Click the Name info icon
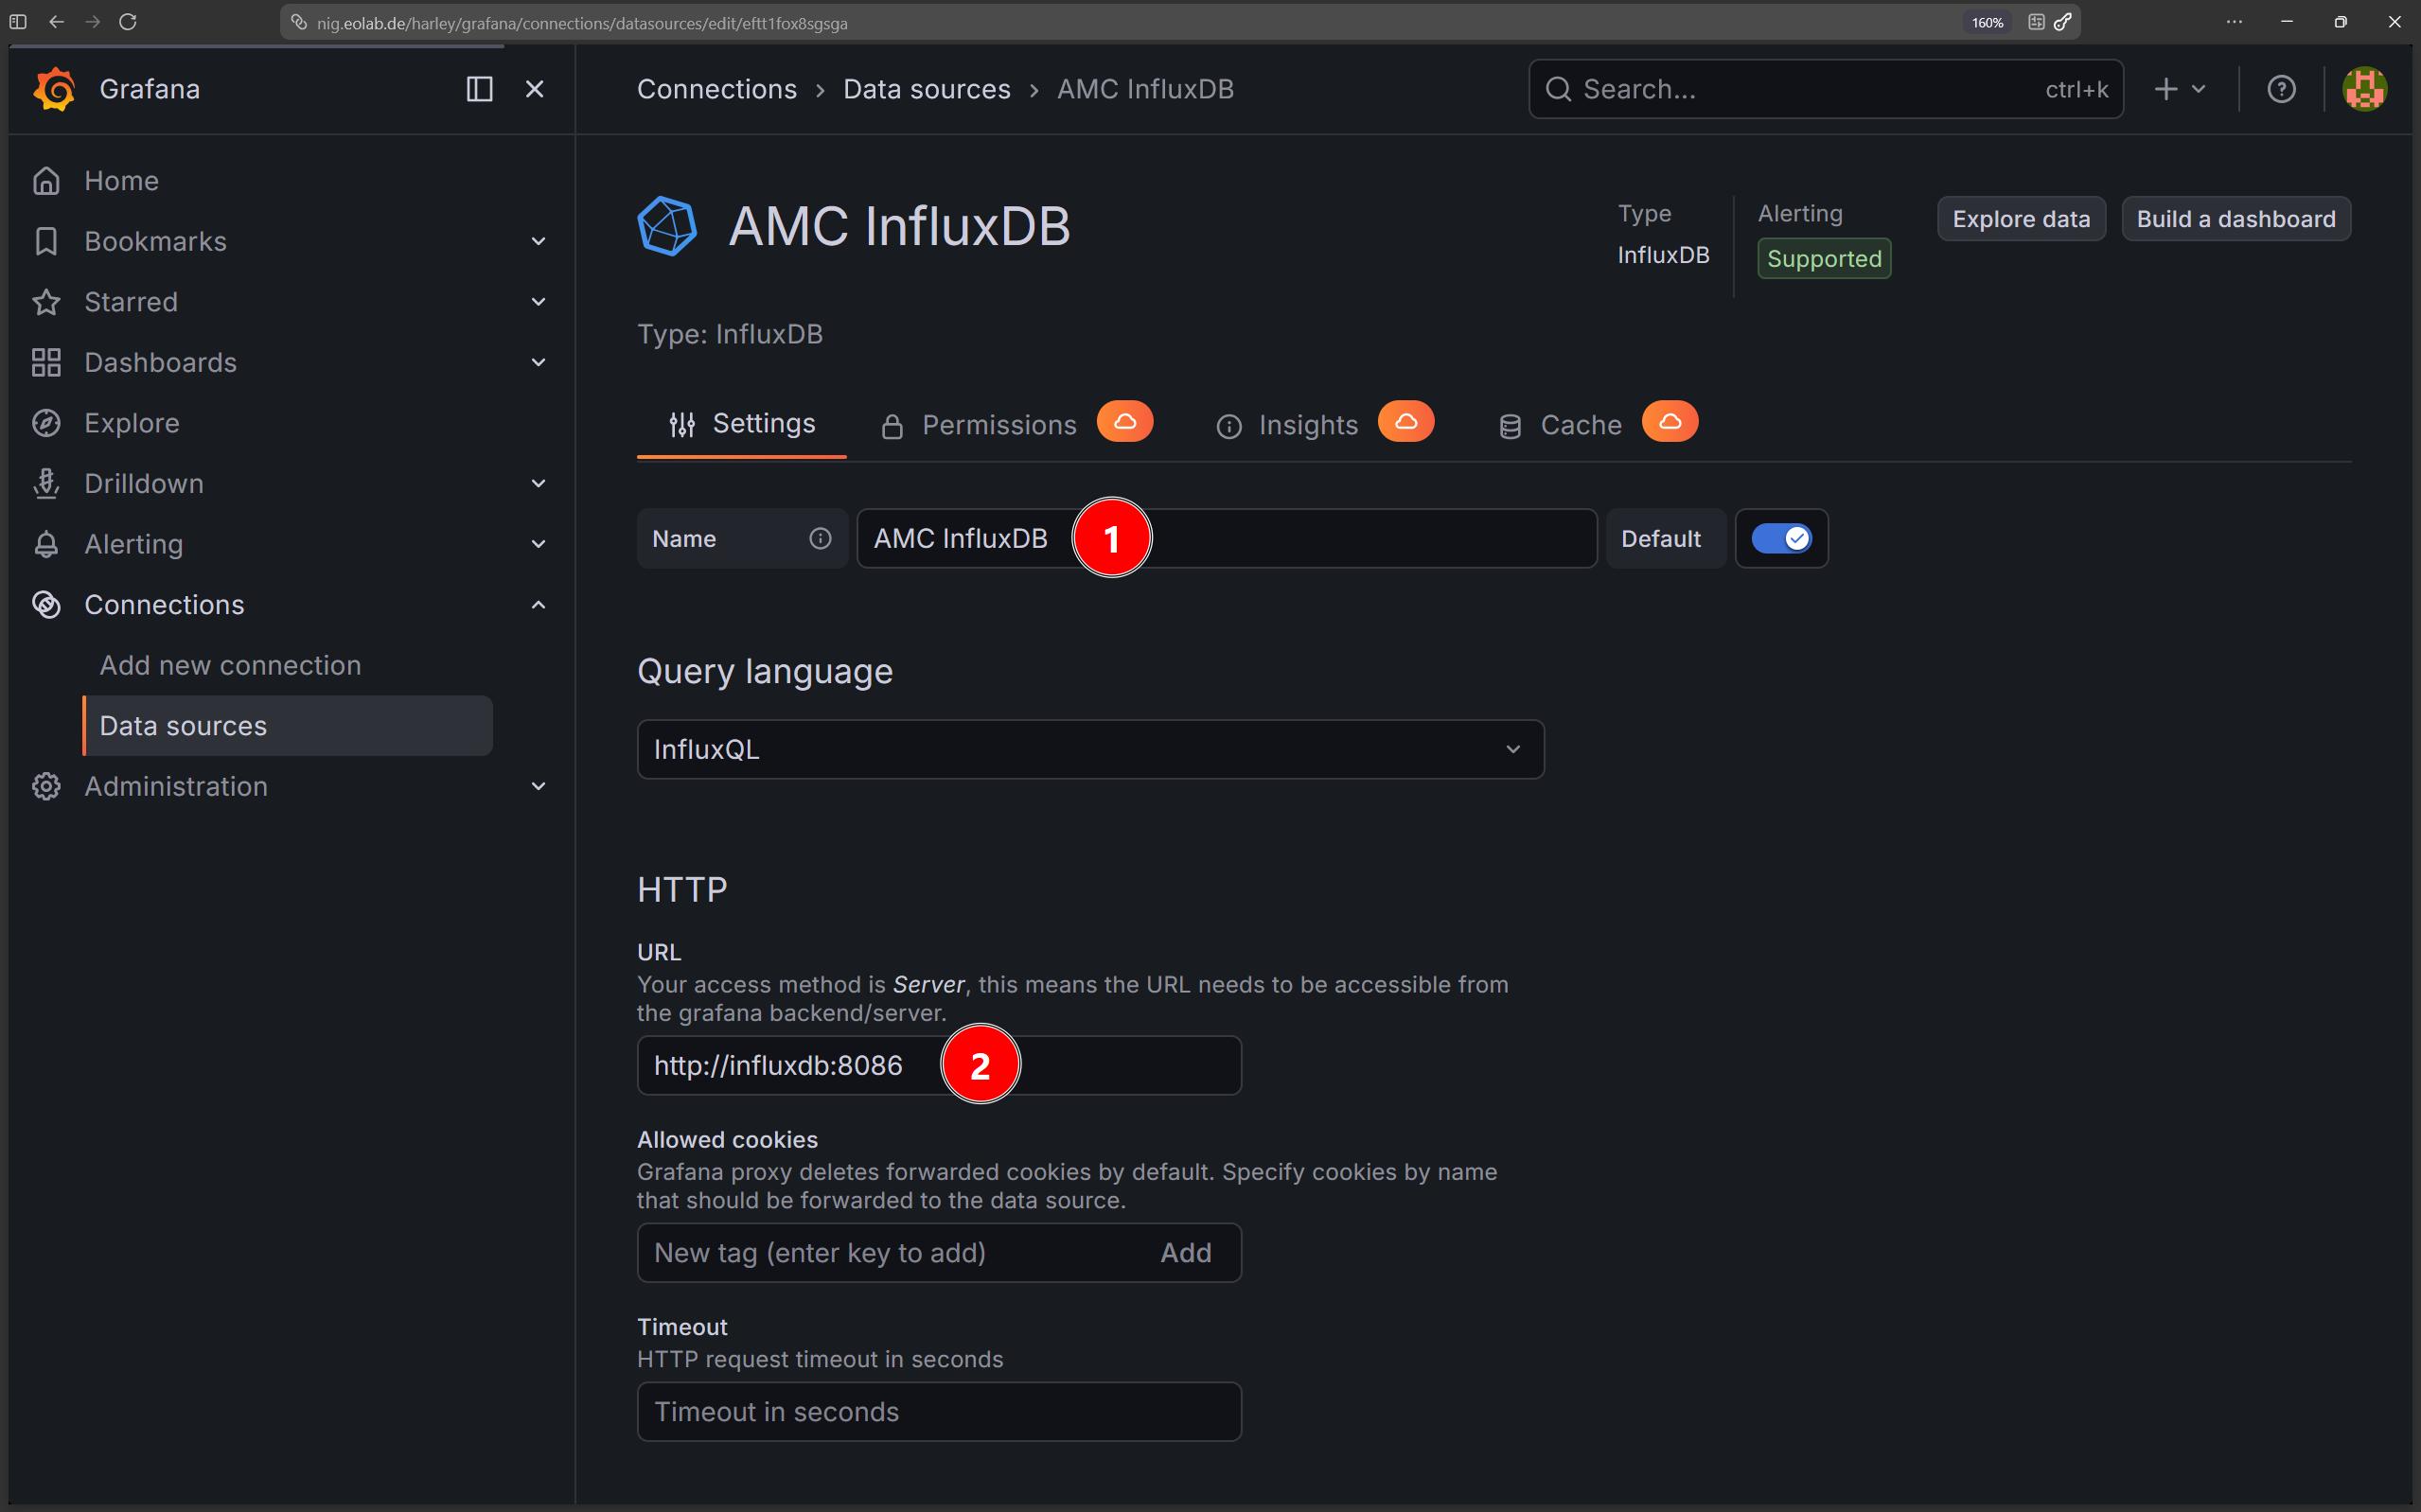Image resolution: width=2421 pixels, height=1512 pixels. click(x=820, y=539)
